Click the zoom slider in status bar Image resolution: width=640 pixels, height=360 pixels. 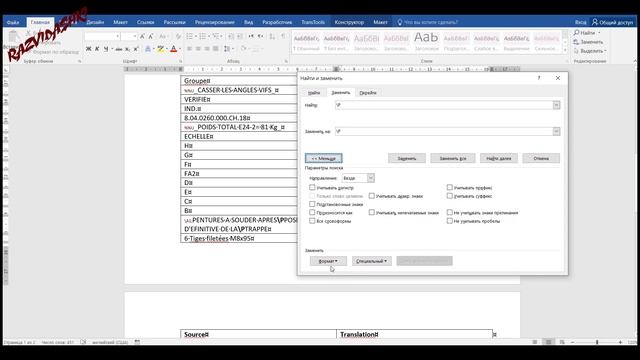click(x=597, y=342)
